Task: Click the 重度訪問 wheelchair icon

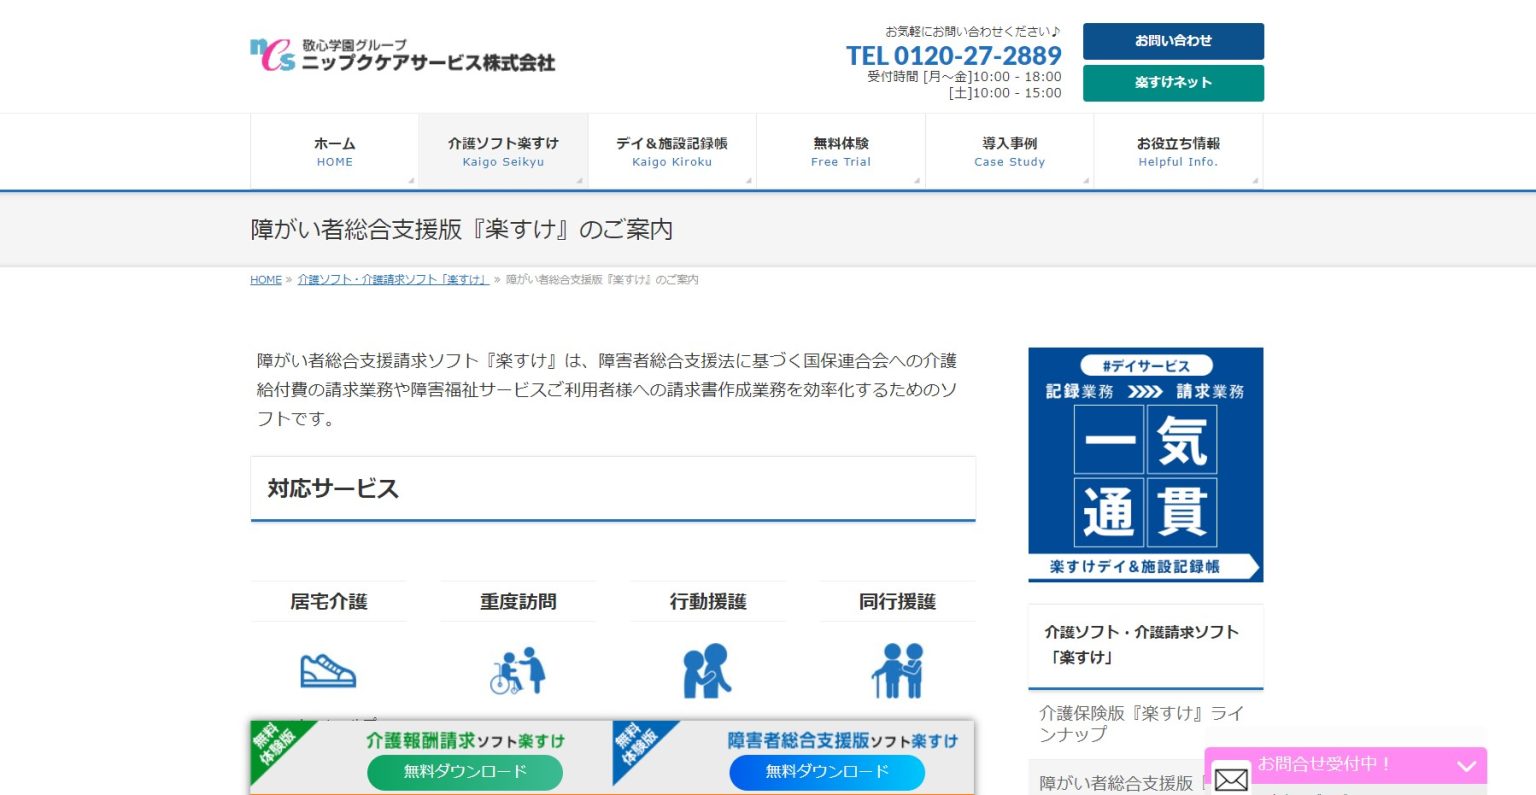Action: pos(518,668)
